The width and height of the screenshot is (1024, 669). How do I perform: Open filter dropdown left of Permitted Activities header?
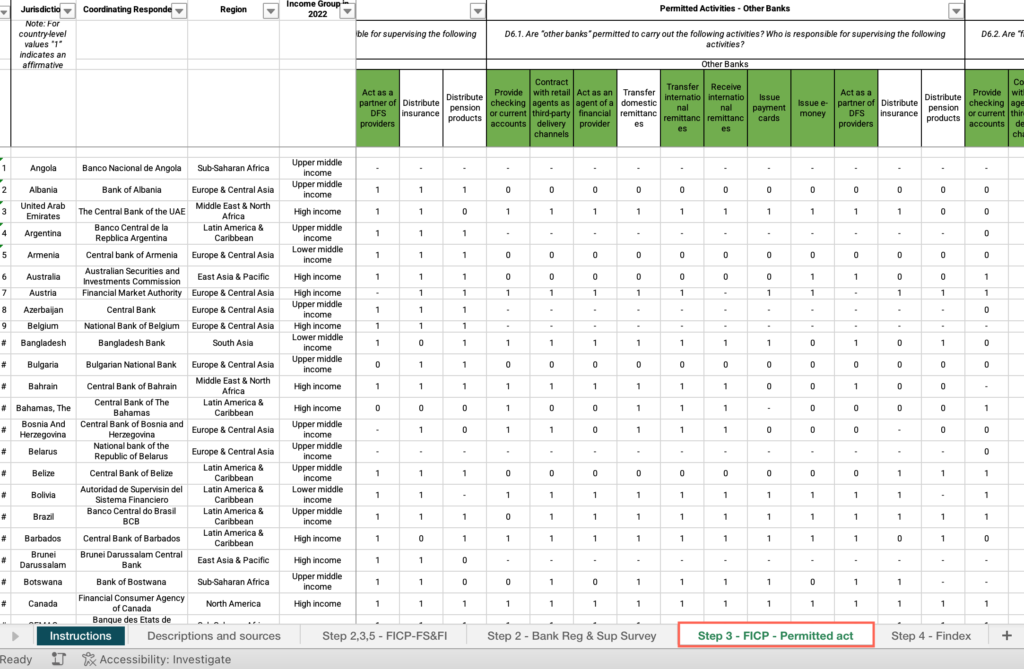pos(478,10)
